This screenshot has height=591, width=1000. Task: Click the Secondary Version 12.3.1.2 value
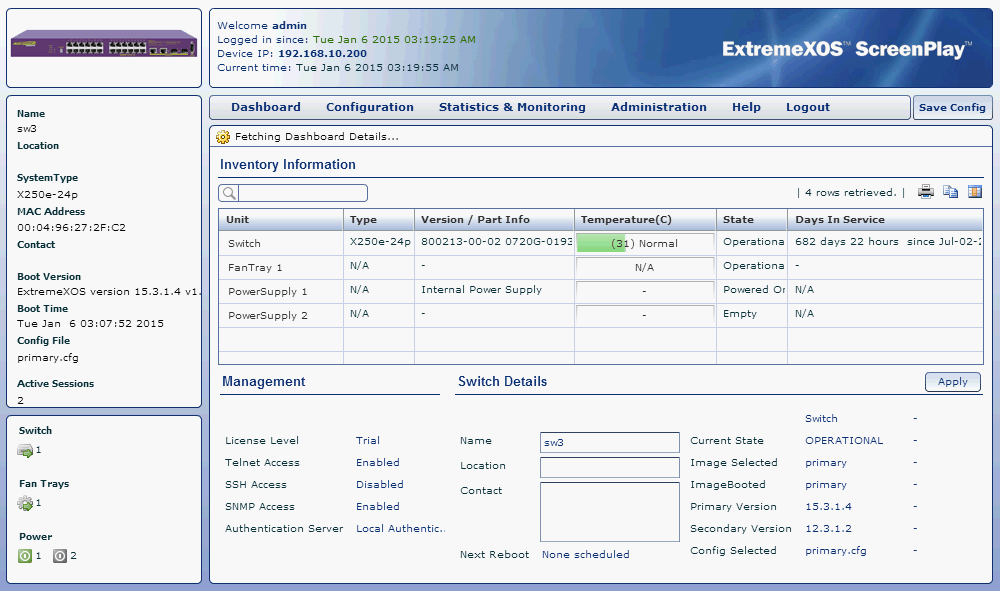[828, 529]
